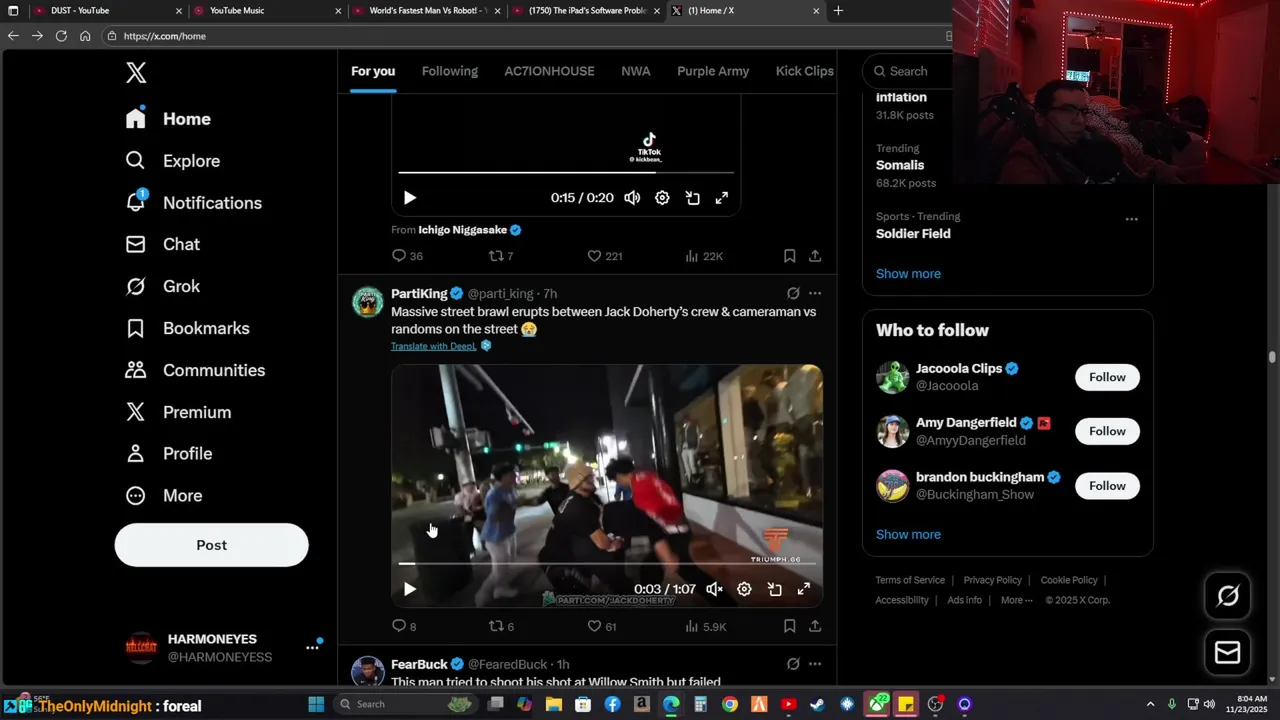This screenshot has height=720, width=1280.
Task: View analytics for 22K views post
Action: [x=704, y=256]
